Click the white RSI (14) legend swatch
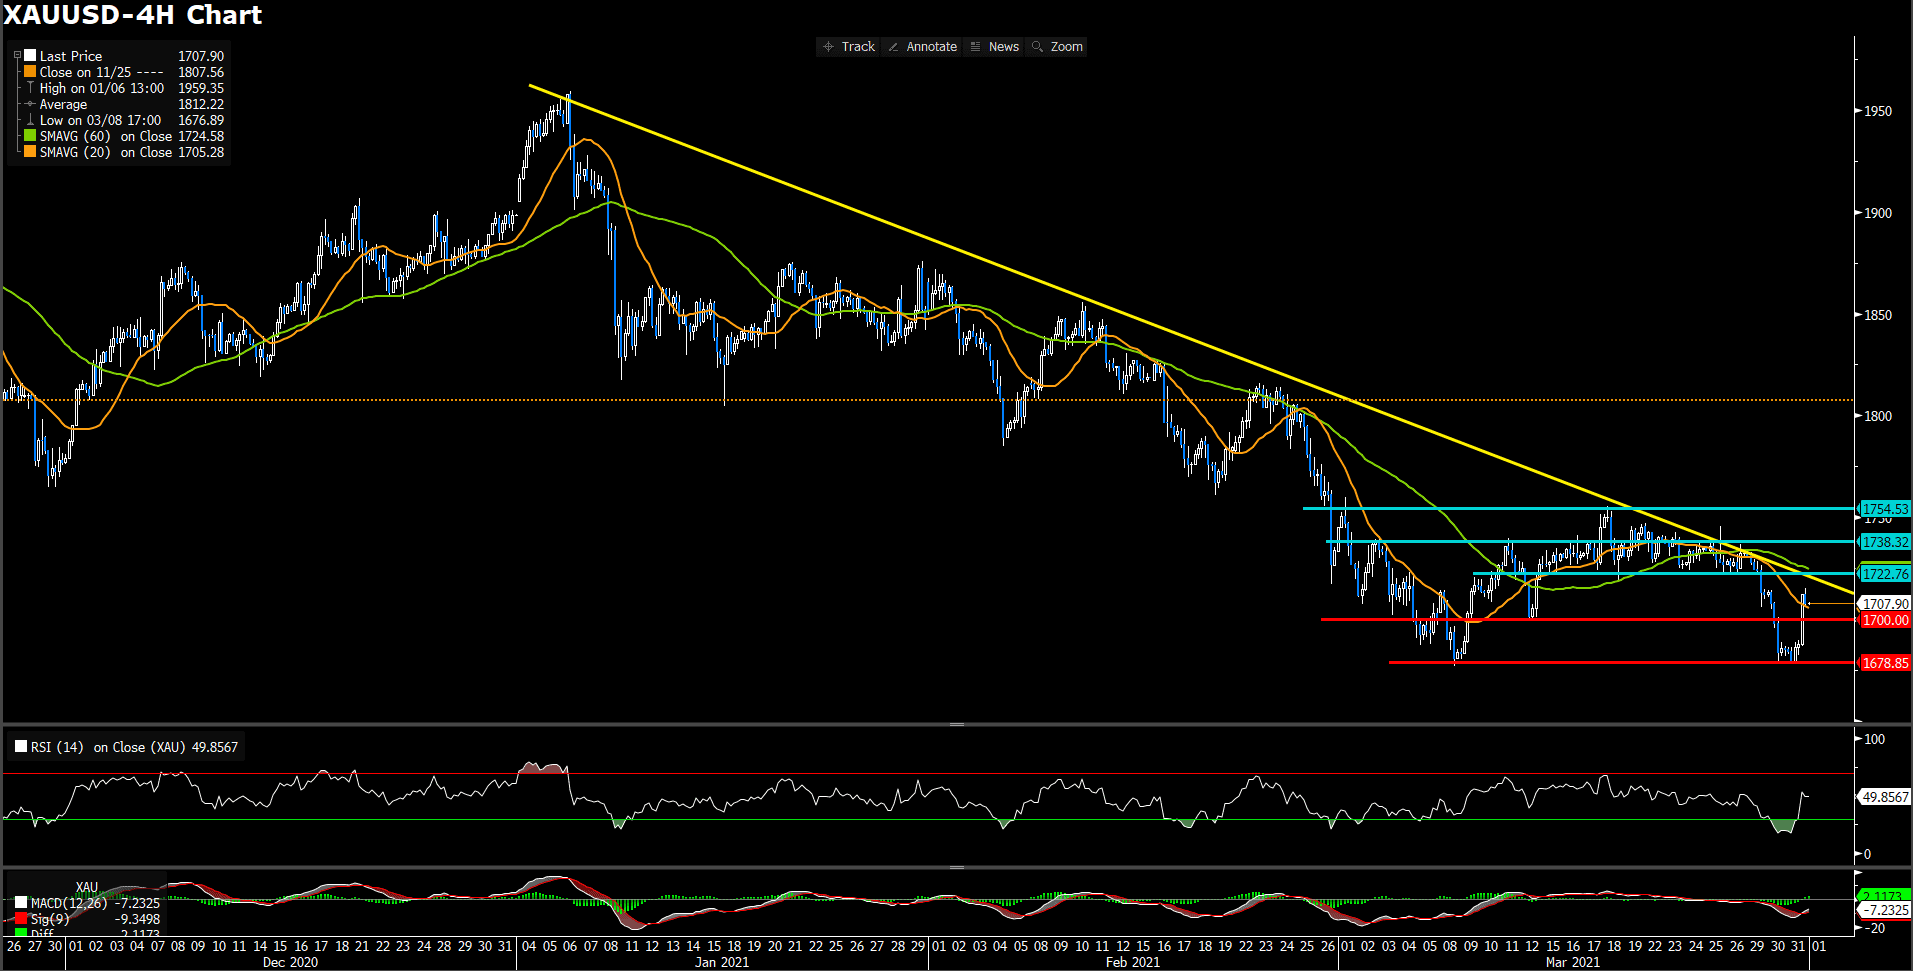Viewport: 1913px width, 971px height. pos(21,746)
